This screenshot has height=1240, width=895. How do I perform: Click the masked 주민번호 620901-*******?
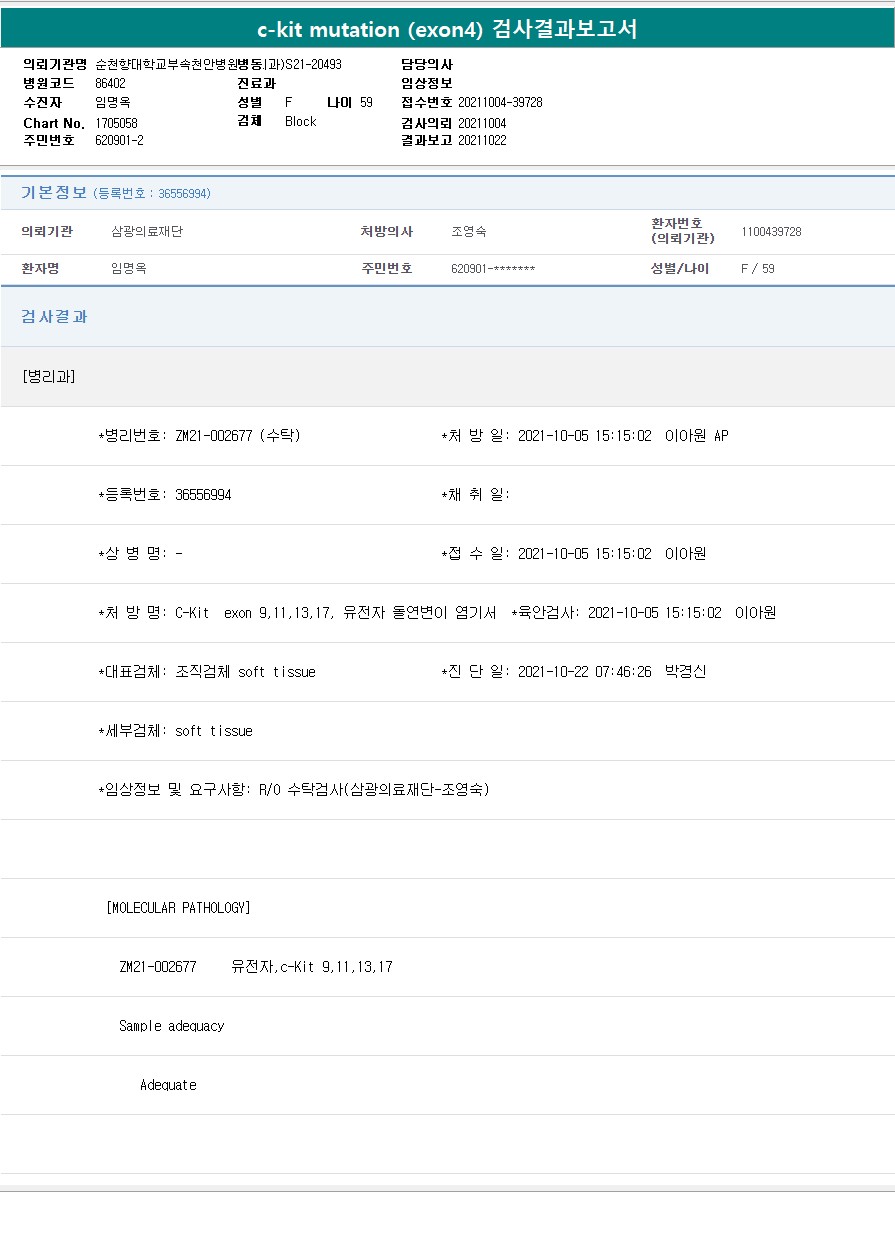(493, 269)
